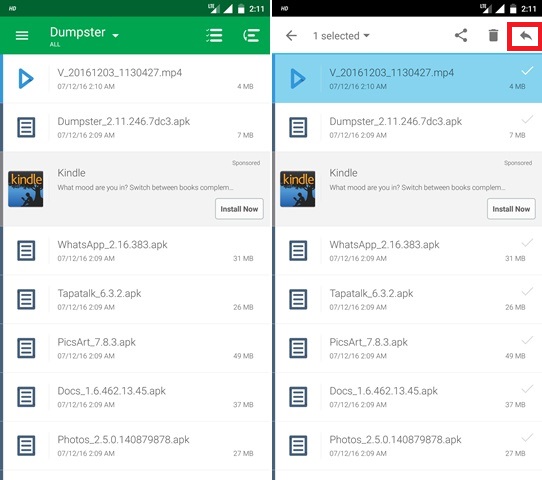Restore the selected file with the arrow icon

click(x=525, y=35)
